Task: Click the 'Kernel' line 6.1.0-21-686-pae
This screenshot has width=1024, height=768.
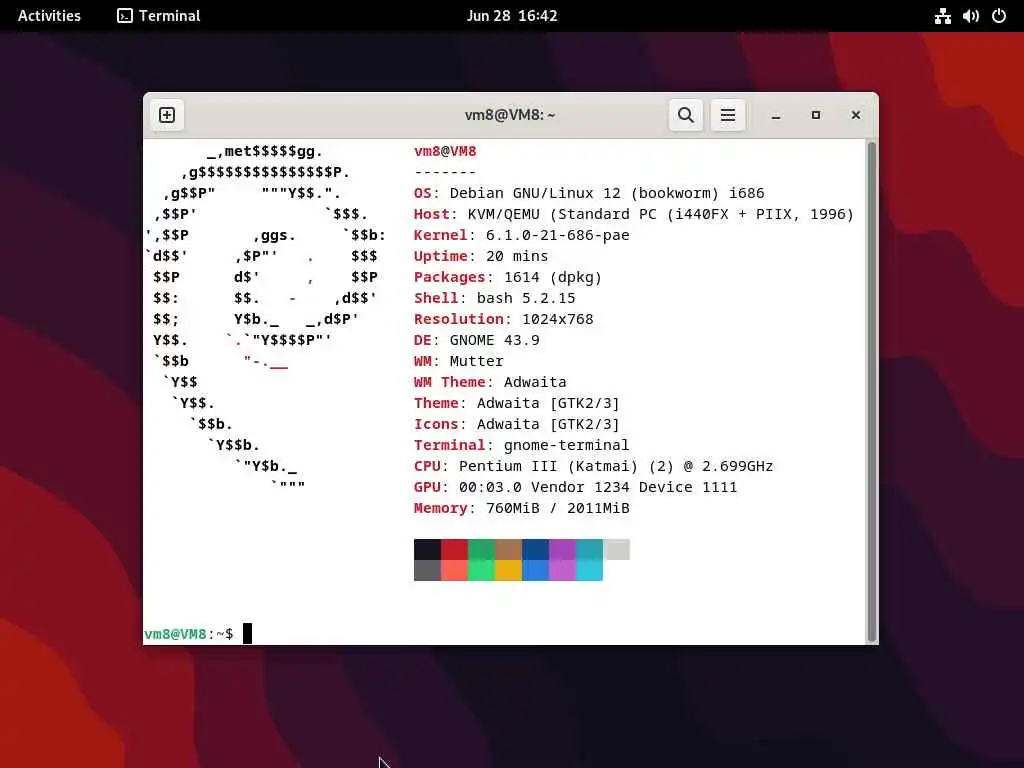Action: [x=522, y=235]
